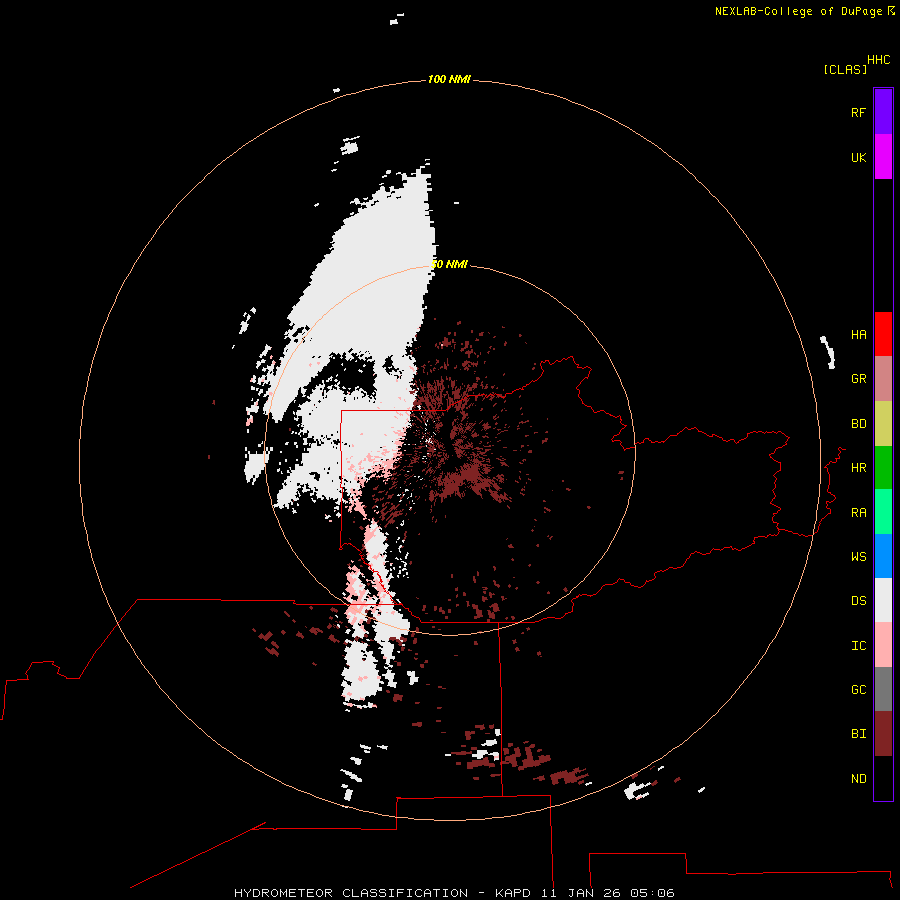Screen dimensions: 900x900
Task: Click the HHC product code label
Action: [878, 60]
